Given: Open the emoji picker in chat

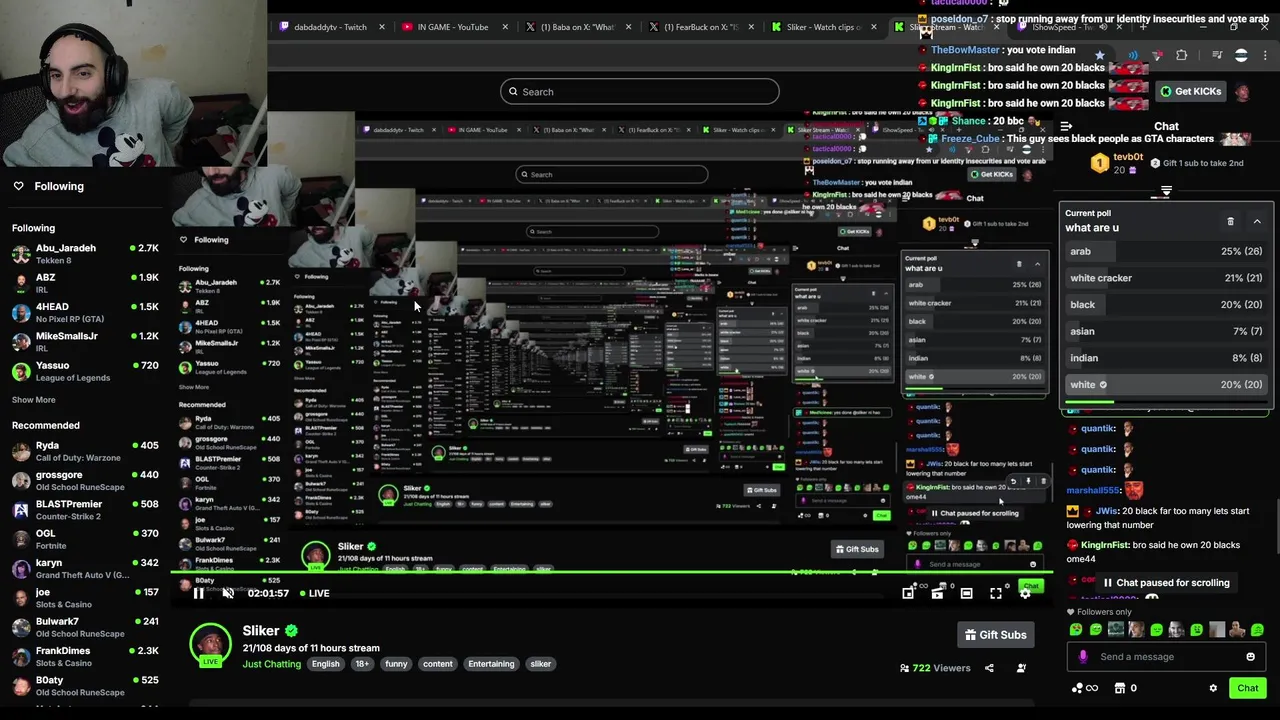Looking at the screenshot, I should click(x=1250, y=657).
